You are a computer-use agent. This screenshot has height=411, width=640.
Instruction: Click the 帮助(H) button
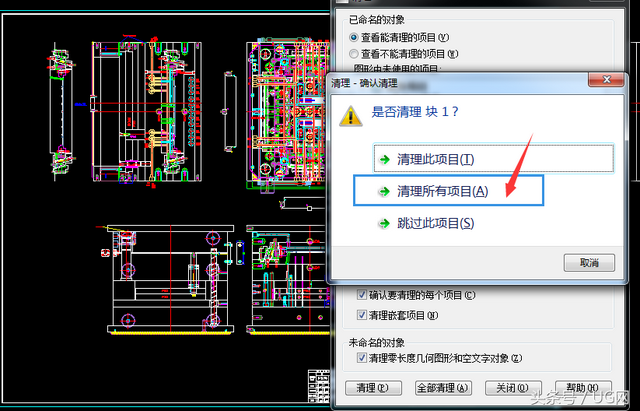pos(583,388)
